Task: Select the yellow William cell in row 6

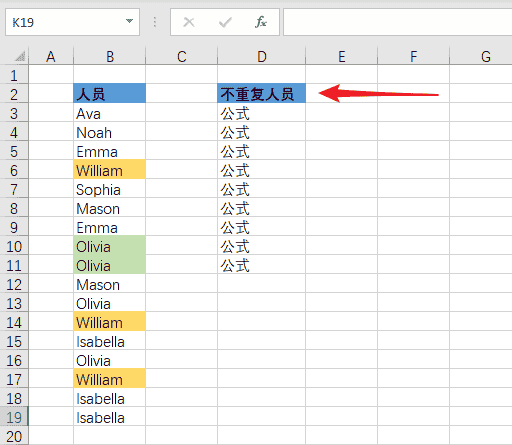Action: click(x=110, y=169)
